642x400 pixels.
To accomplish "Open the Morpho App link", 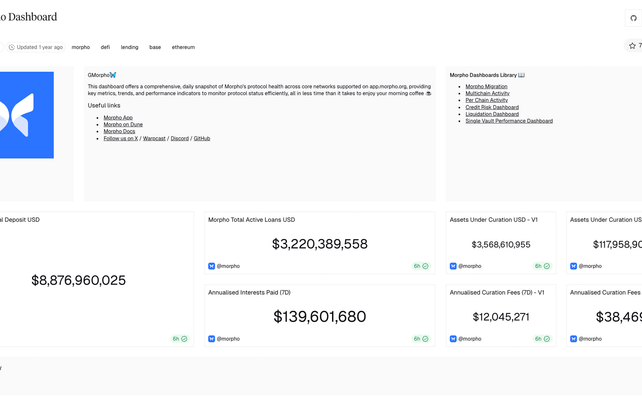I will click(118, 117).
